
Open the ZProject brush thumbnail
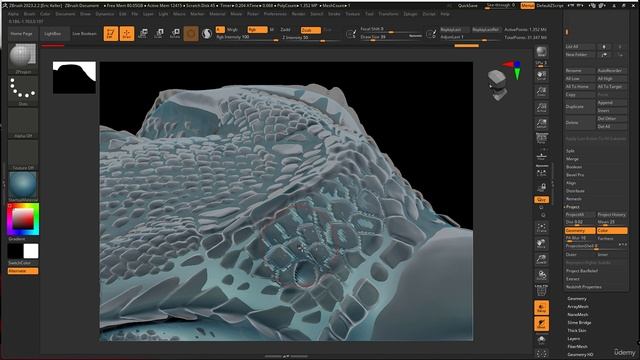[23, 58]
